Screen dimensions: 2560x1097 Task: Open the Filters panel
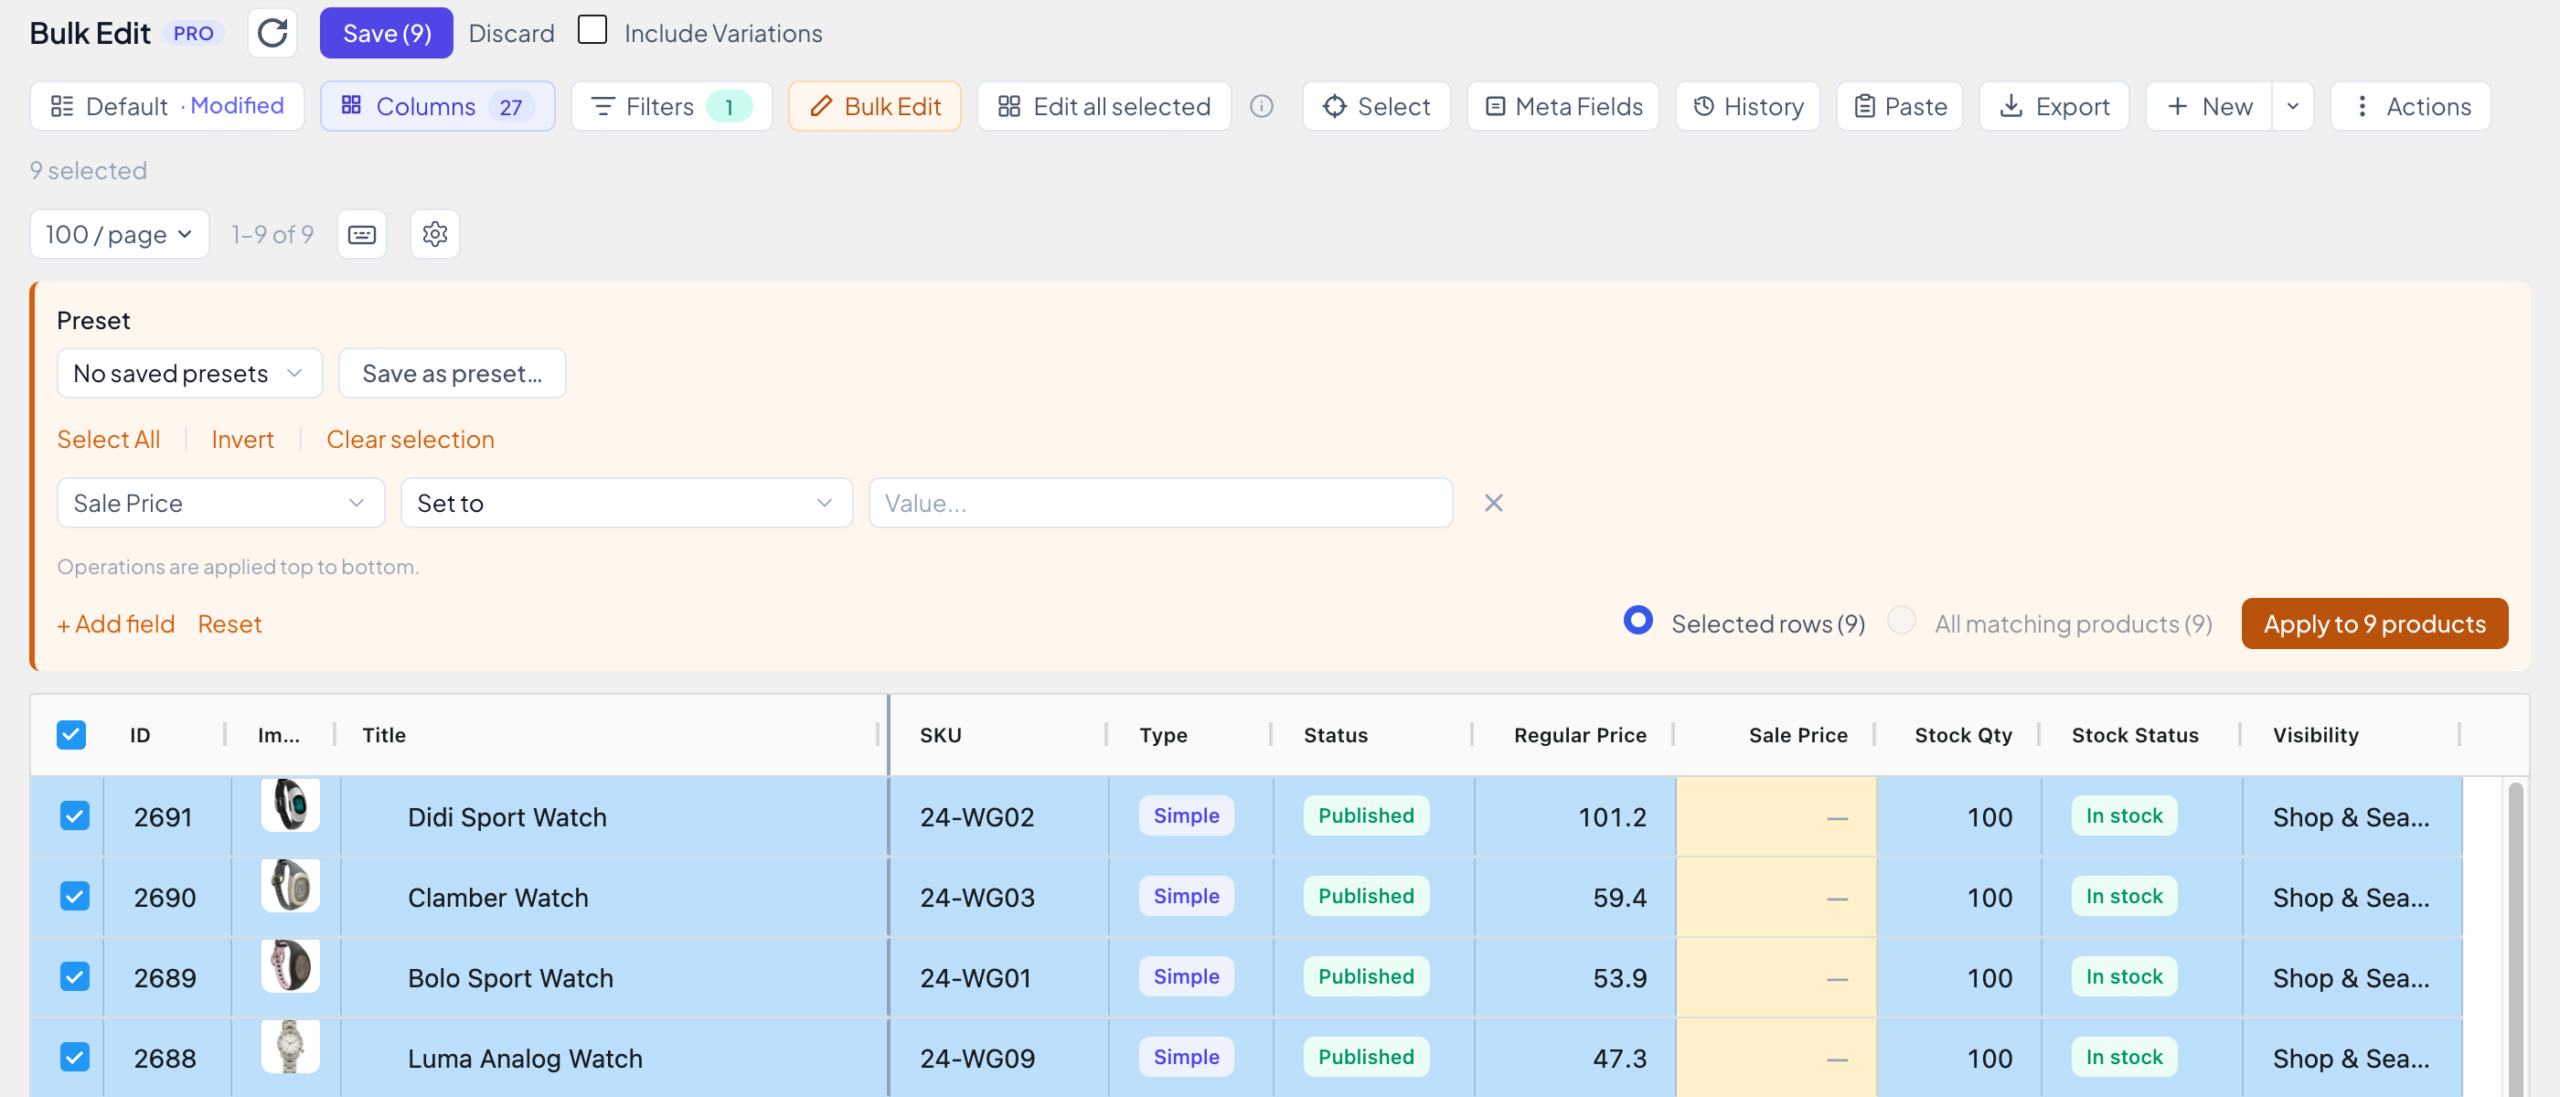tap(672, 106)
